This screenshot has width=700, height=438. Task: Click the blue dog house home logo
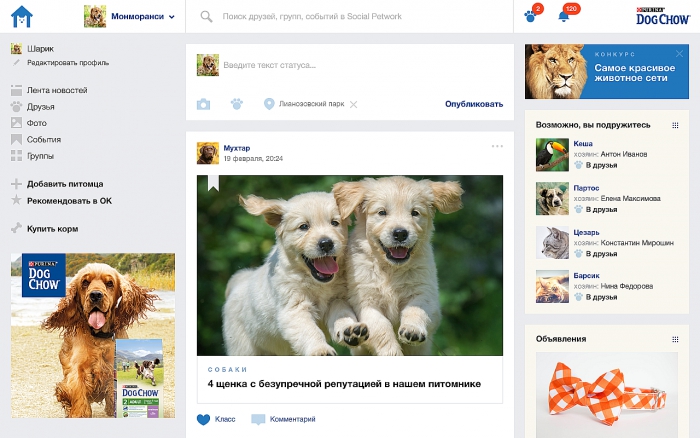tap(21, 17)
